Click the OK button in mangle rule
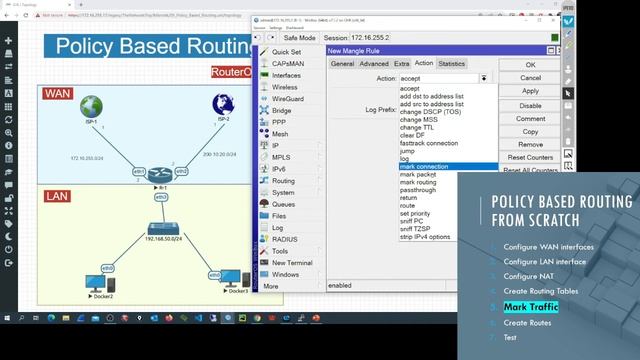Viewport: 640px width, 360px height. tap(530, 64)
